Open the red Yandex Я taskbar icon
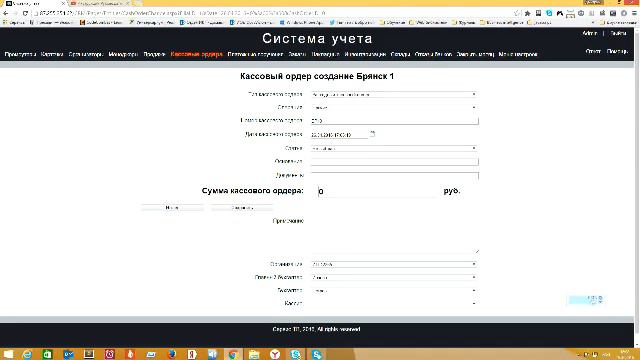Viewport: 640px width, 360px height. pyautogui.click(x=192, y=354)
